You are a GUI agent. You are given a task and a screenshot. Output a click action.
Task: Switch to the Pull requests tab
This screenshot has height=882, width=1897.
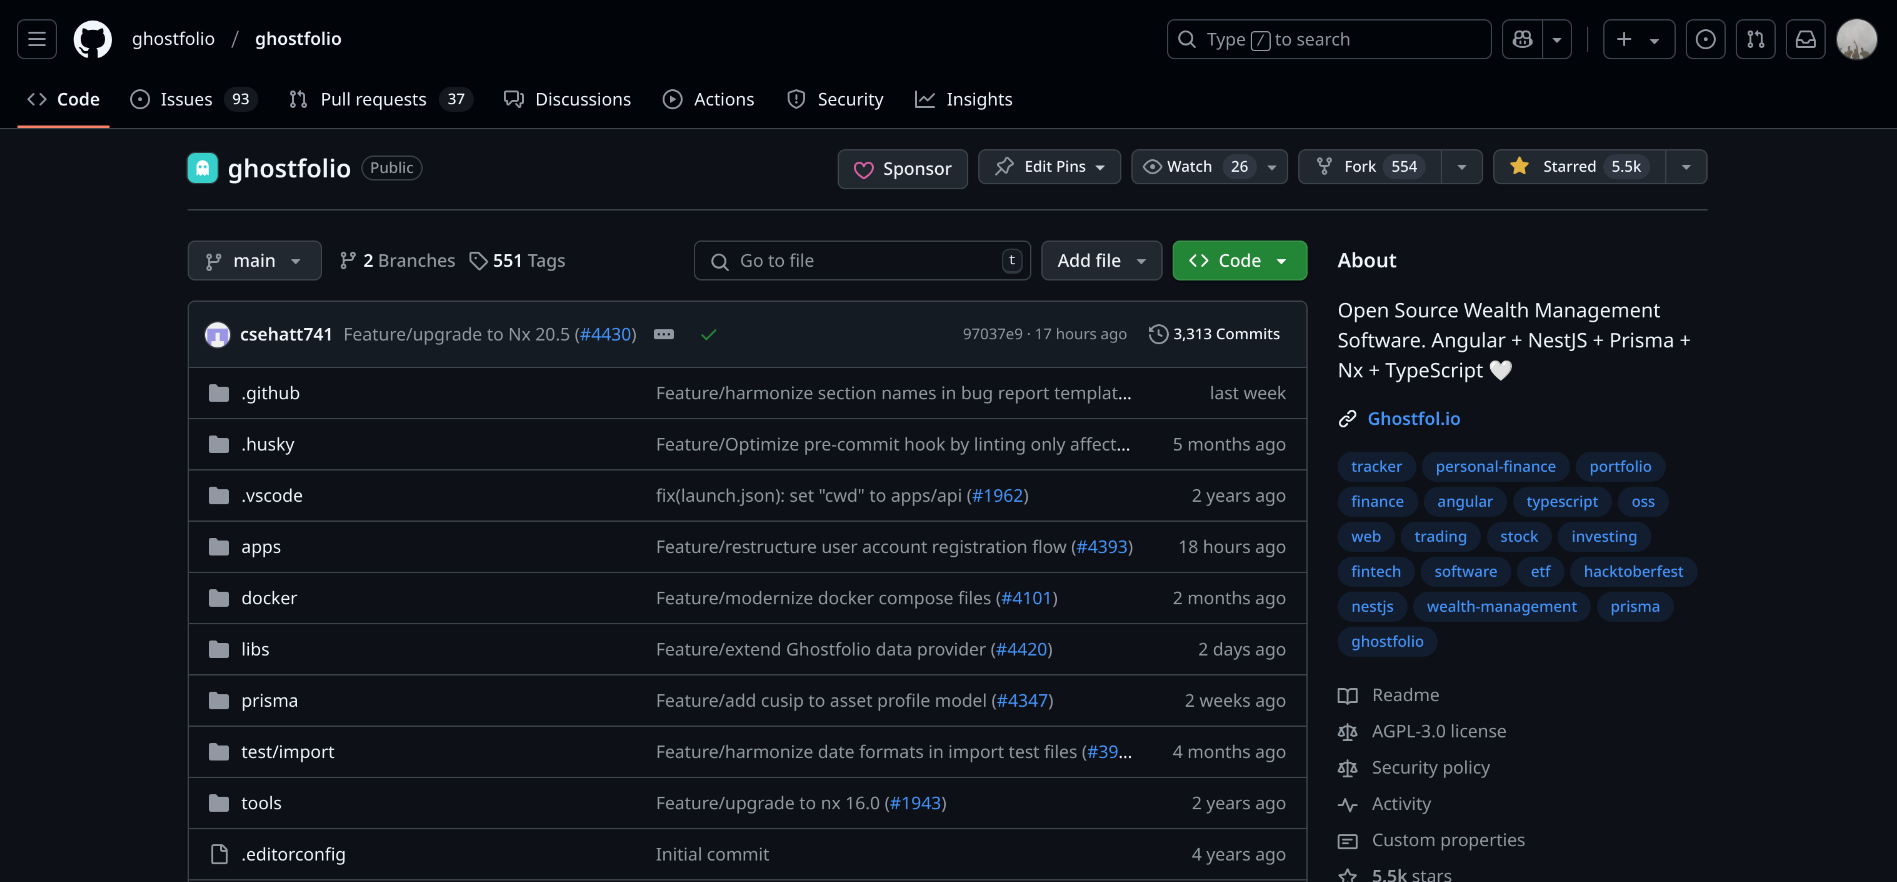point(380,99)
